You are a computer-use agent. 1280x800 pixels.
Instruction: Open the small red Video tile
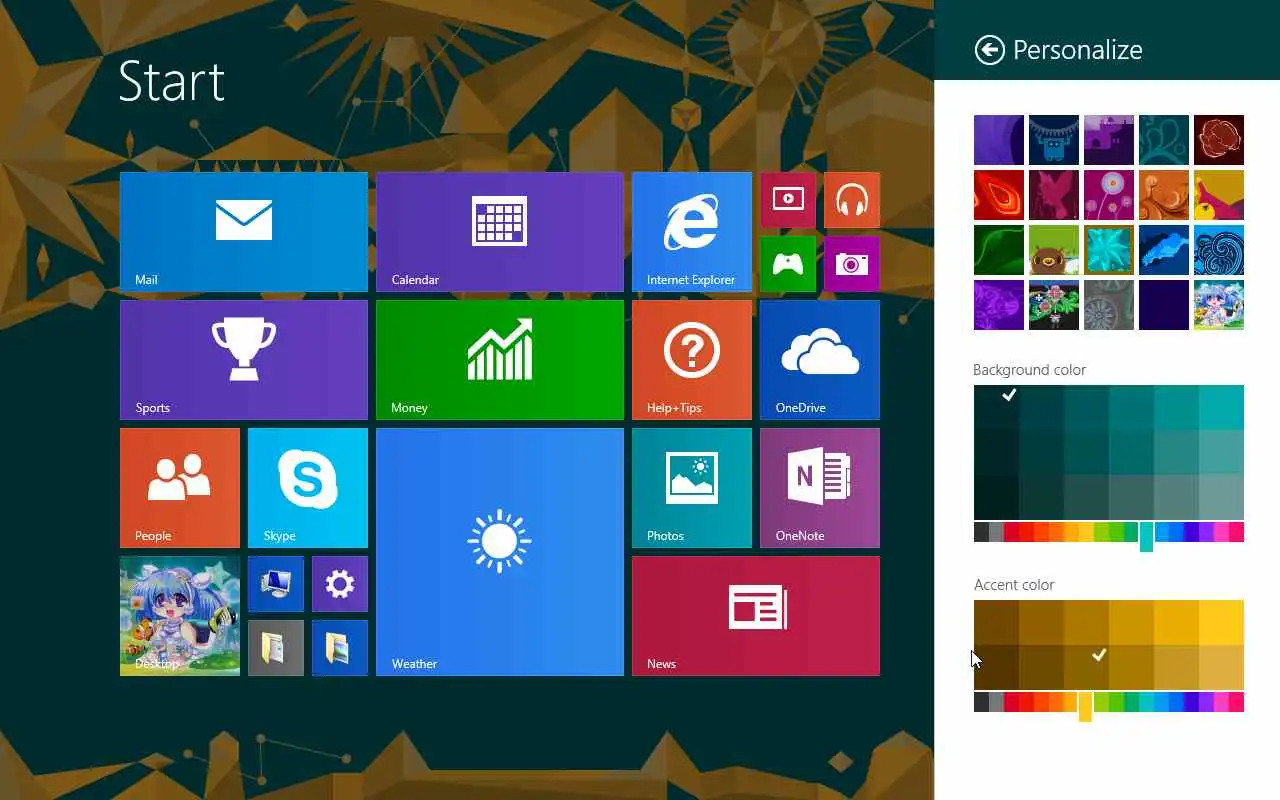coord(788,199)
